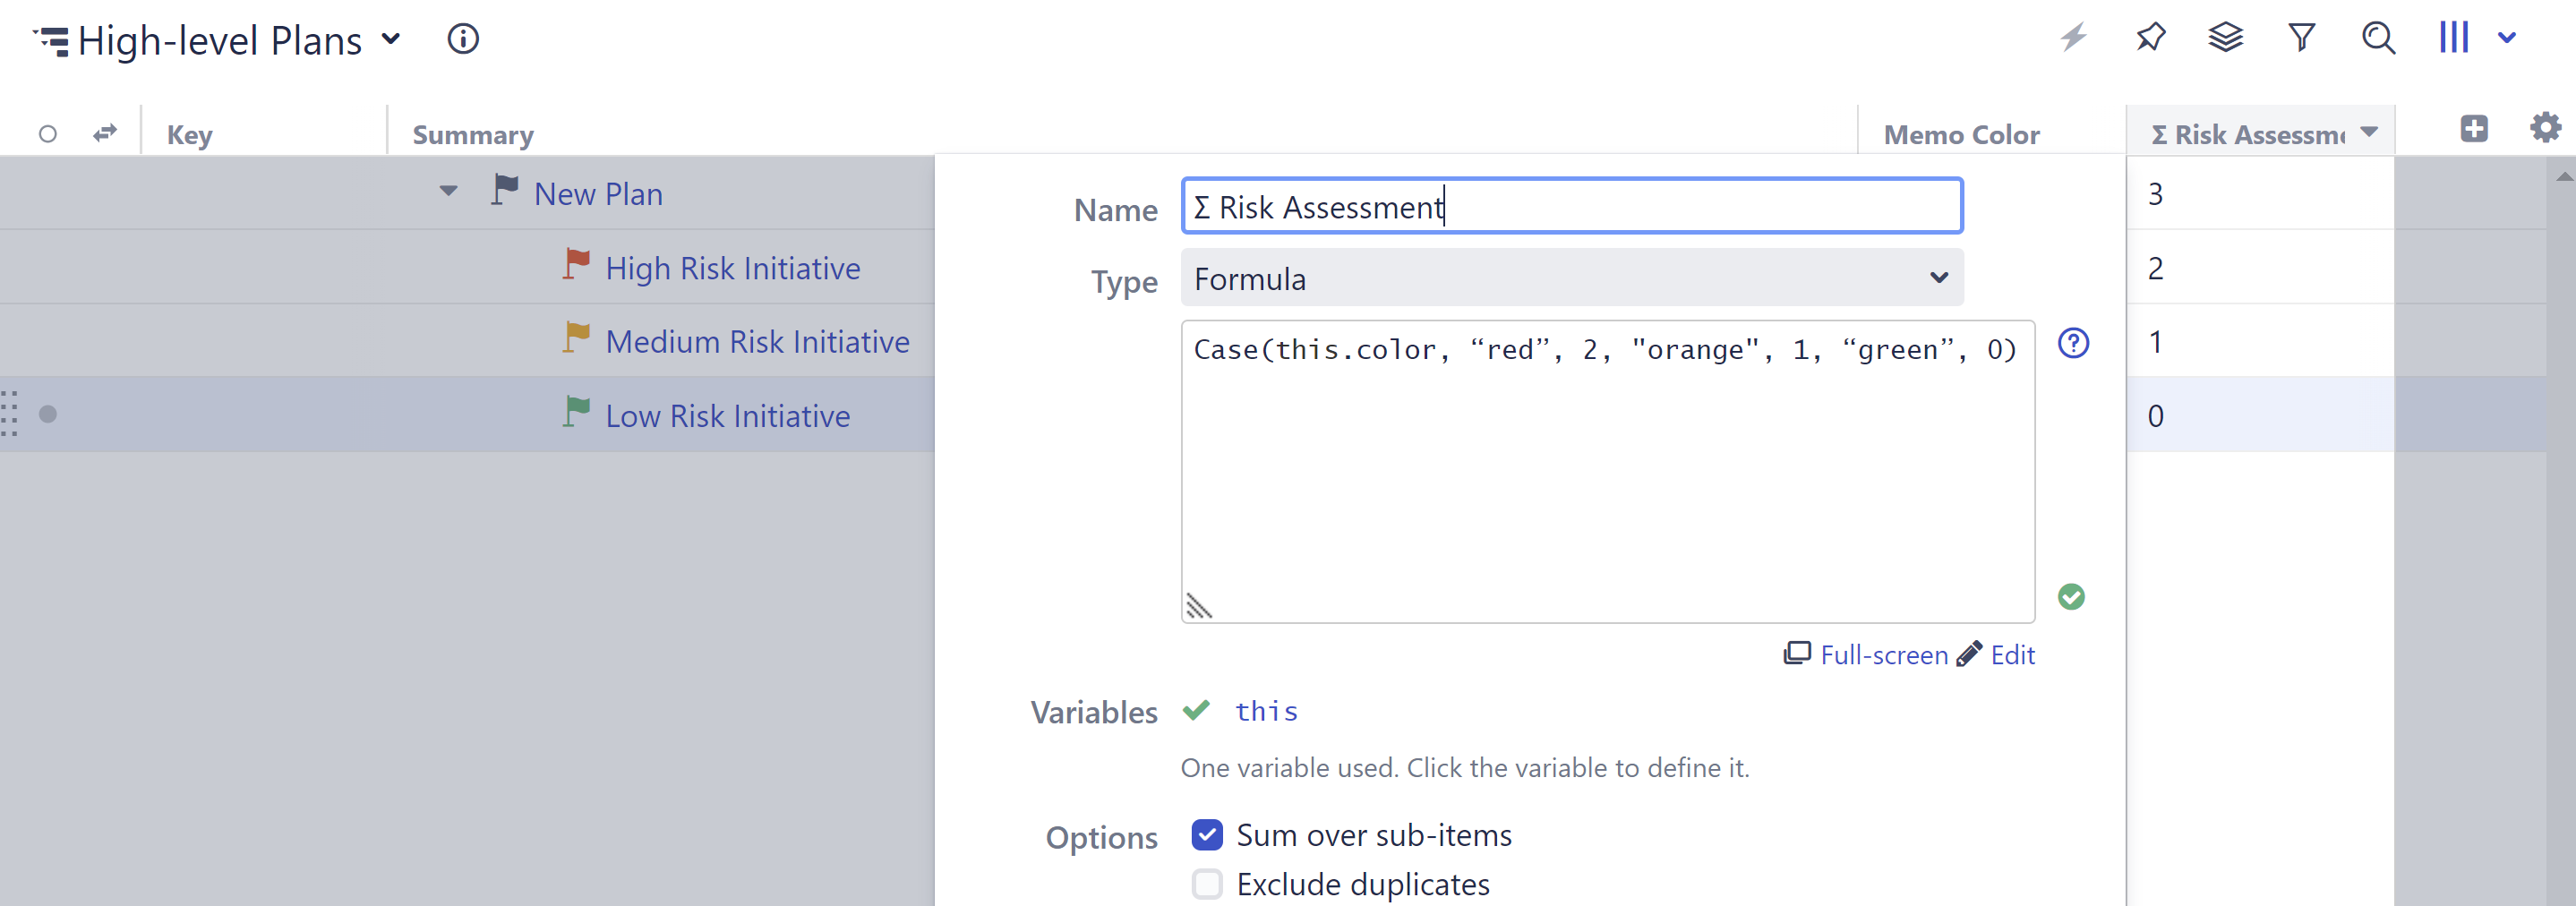Click the lightning bolt automation icon

click(x=2073, y=38)
